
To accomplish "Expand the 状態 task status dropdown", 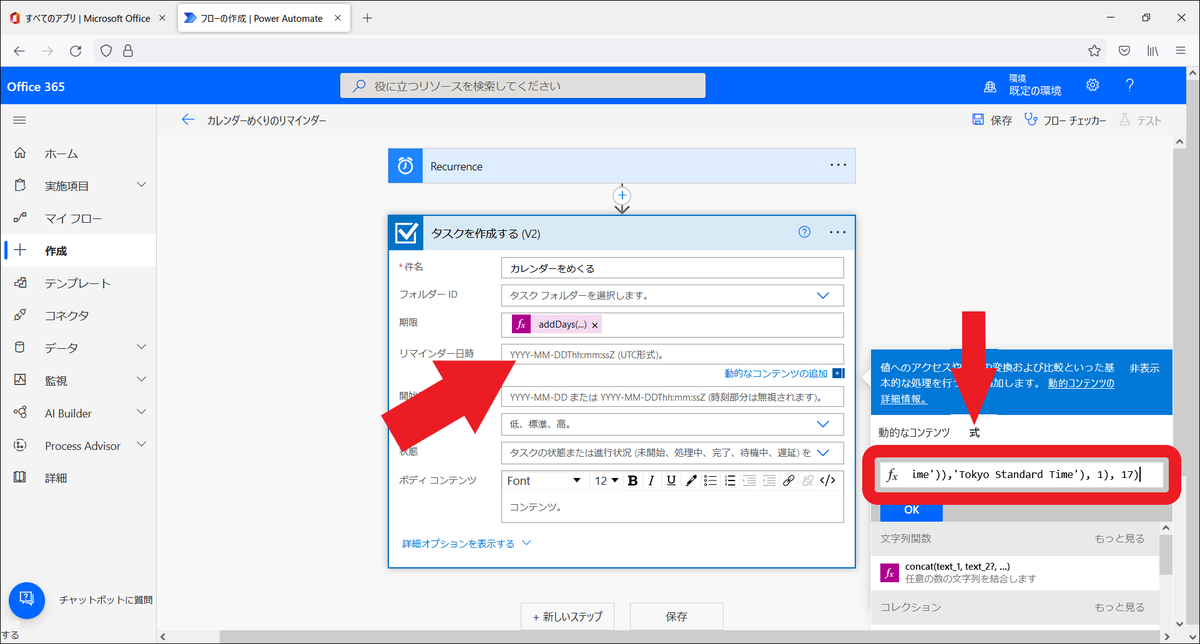I will 823,452.
